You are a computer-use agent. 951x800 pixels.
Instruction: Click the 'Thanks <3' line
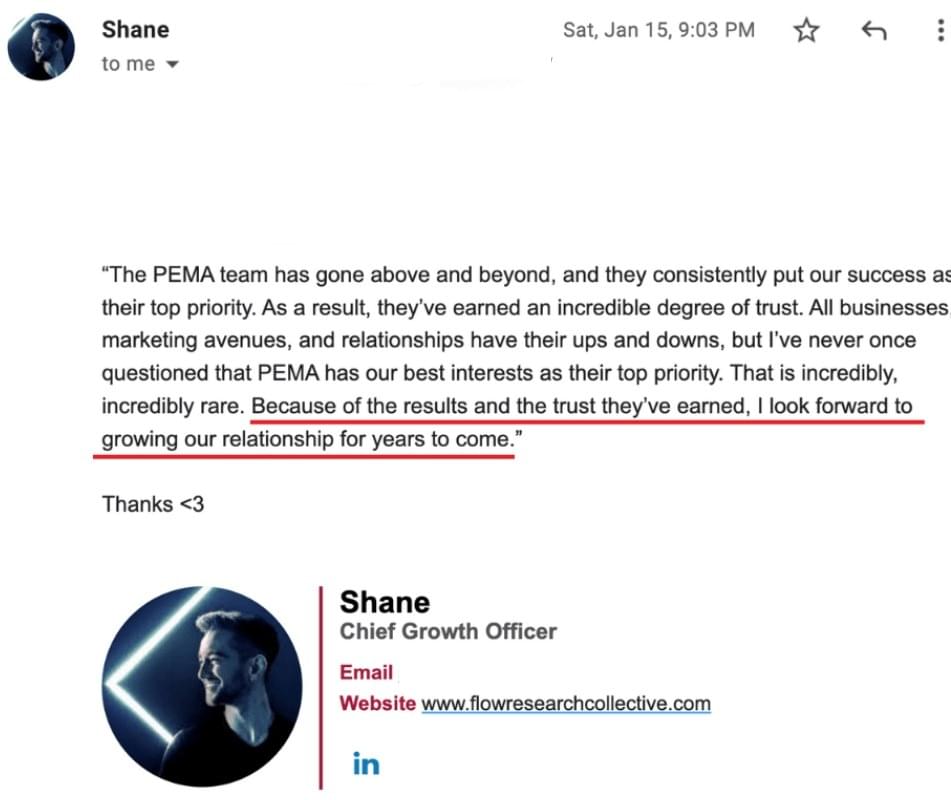[153, 504]
